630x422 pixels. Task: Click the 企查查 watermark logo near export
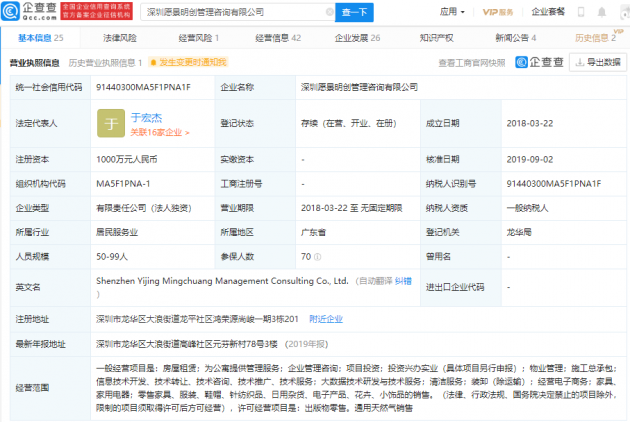(x=540, y=62)
